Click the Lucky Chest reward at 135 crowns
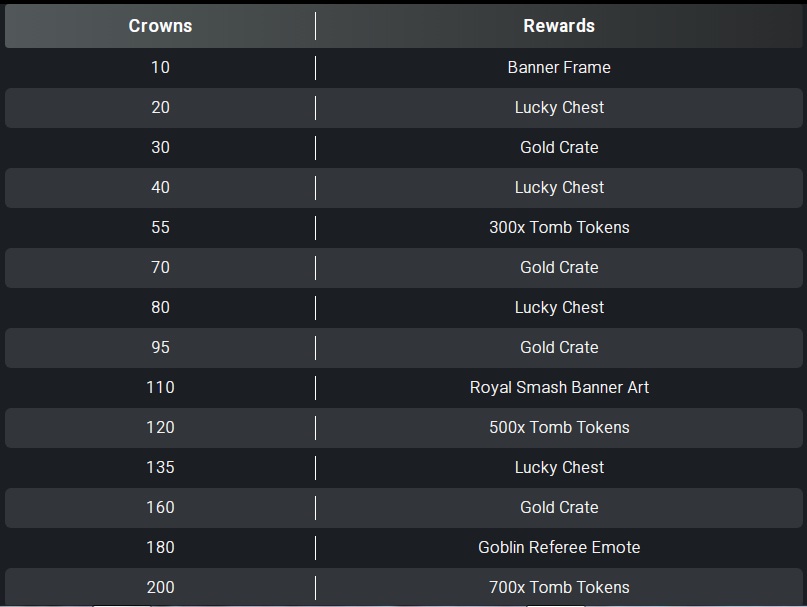This screenshot has height=607, width=807. [x=559, y=467]
